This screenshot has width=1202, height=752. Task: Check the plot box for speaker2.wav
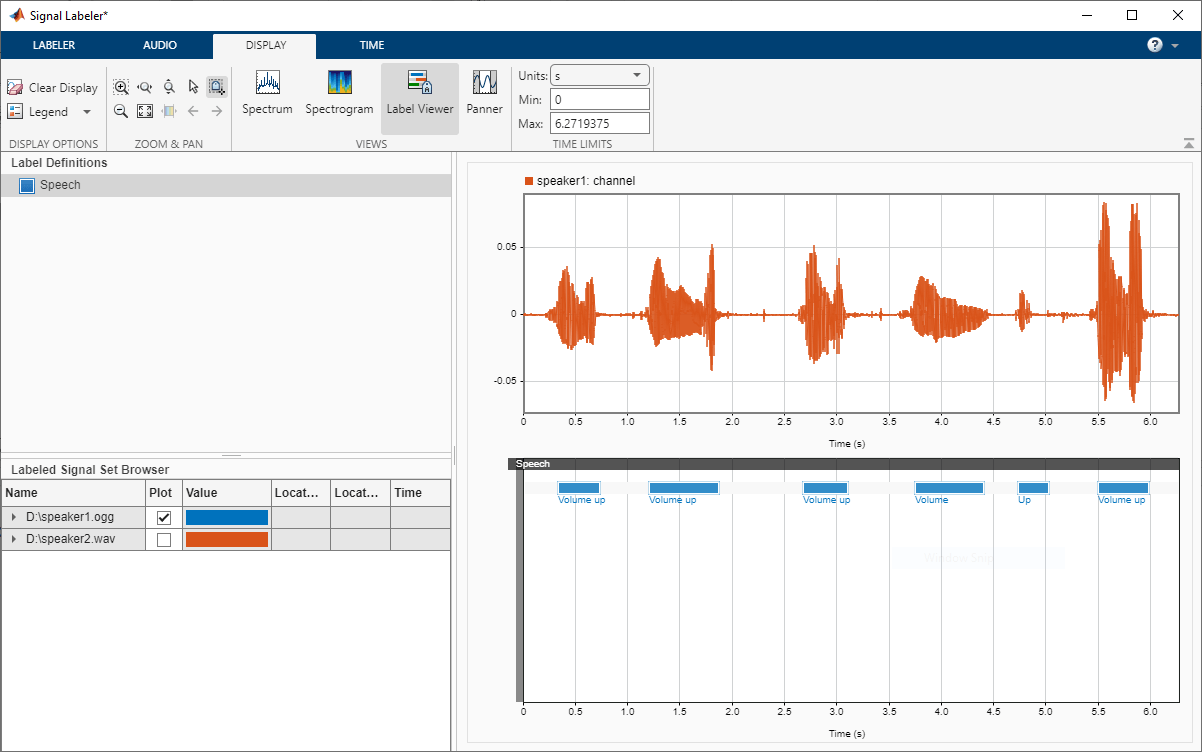[164, 540]
